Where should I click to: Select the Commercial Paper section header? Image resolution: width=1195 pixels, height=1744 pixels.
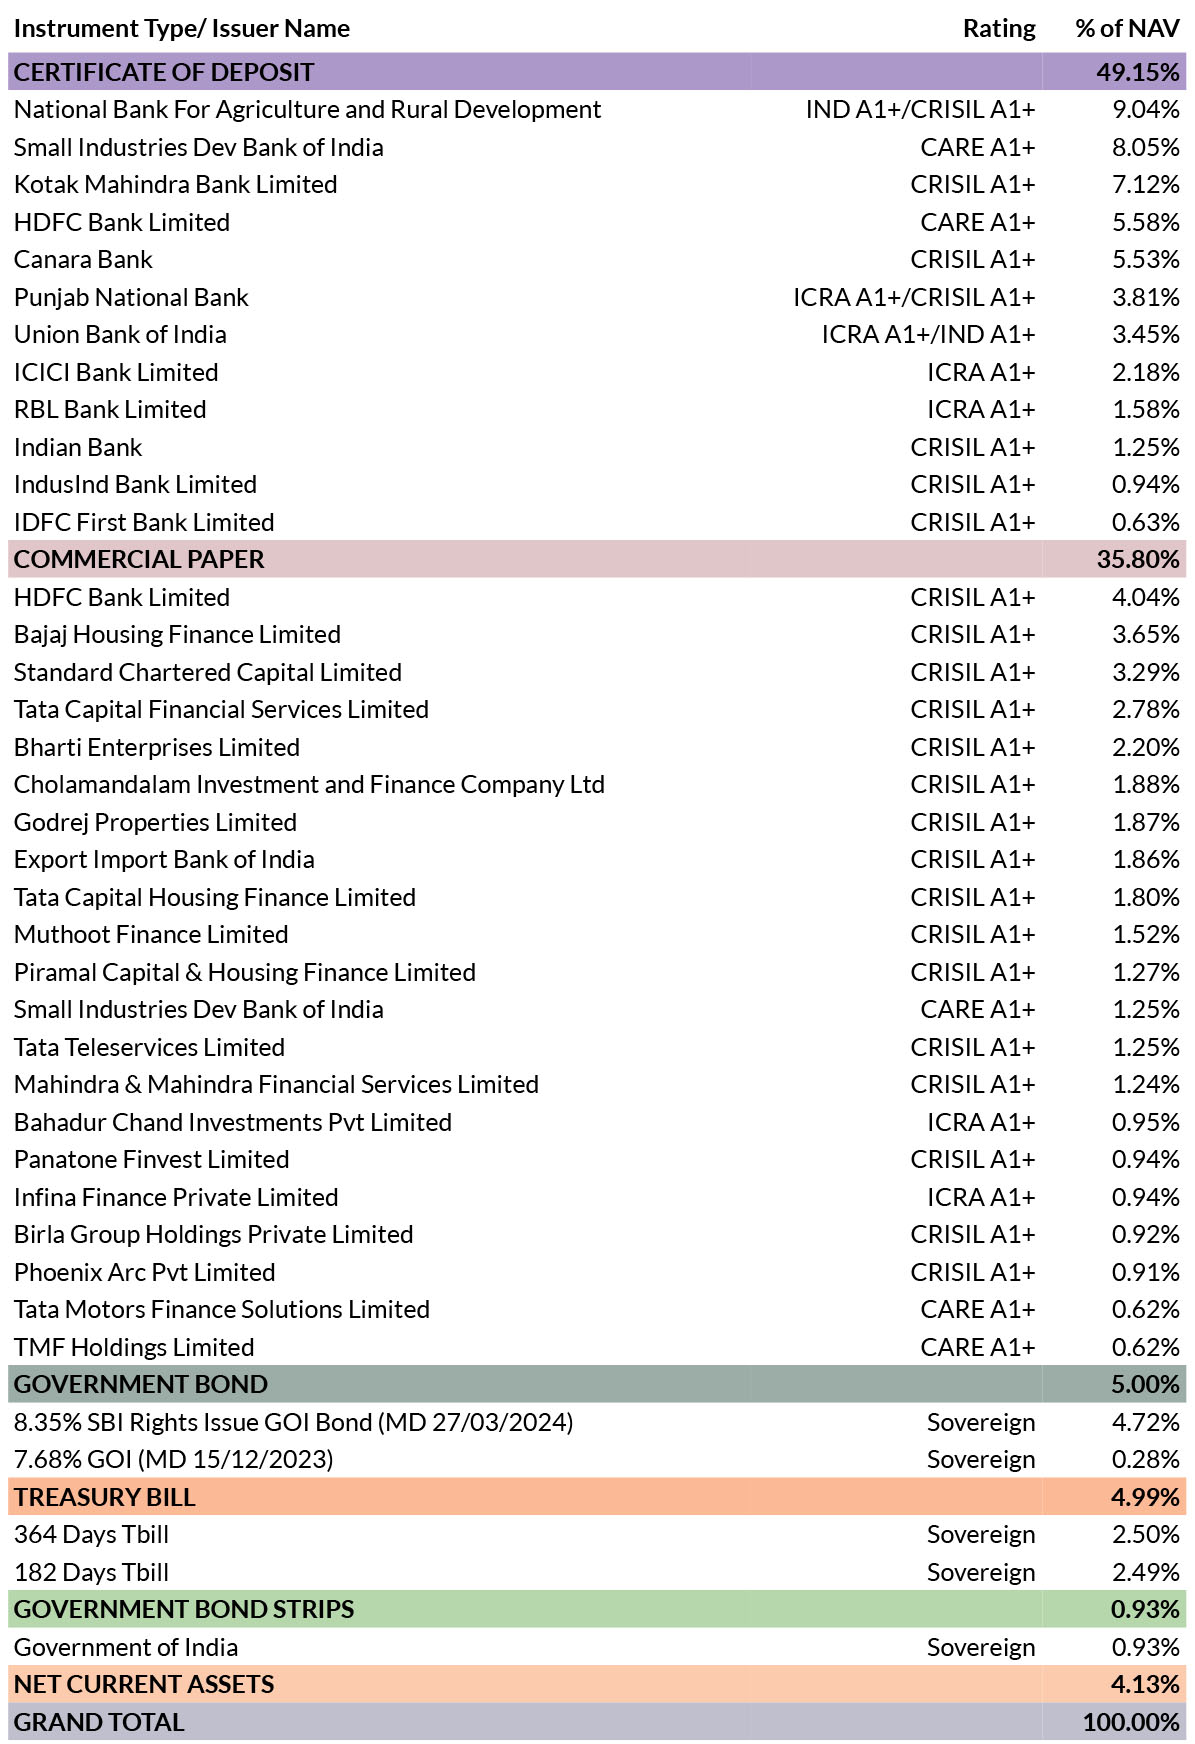[x=597, y=559]
